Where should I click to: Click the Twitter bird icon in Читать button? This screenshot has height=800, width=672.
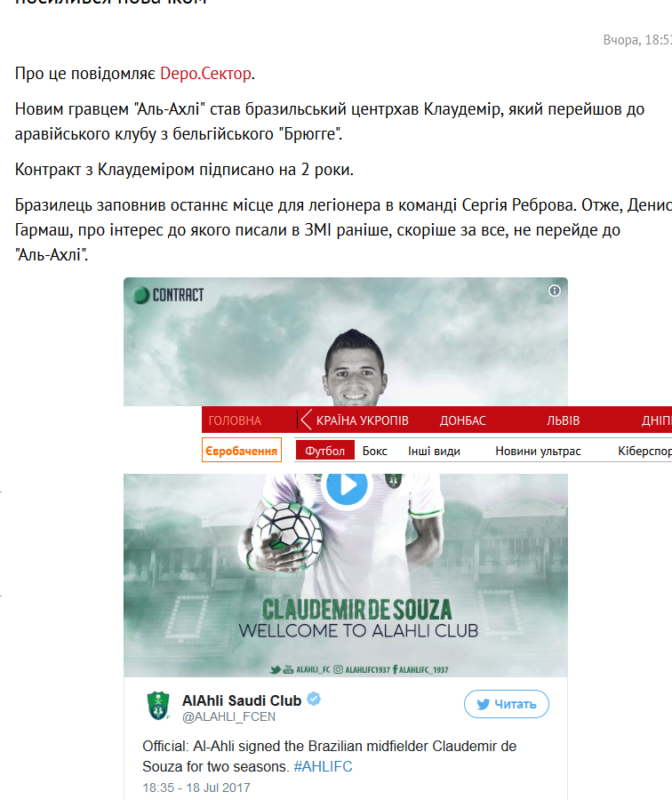pos(483,705)
